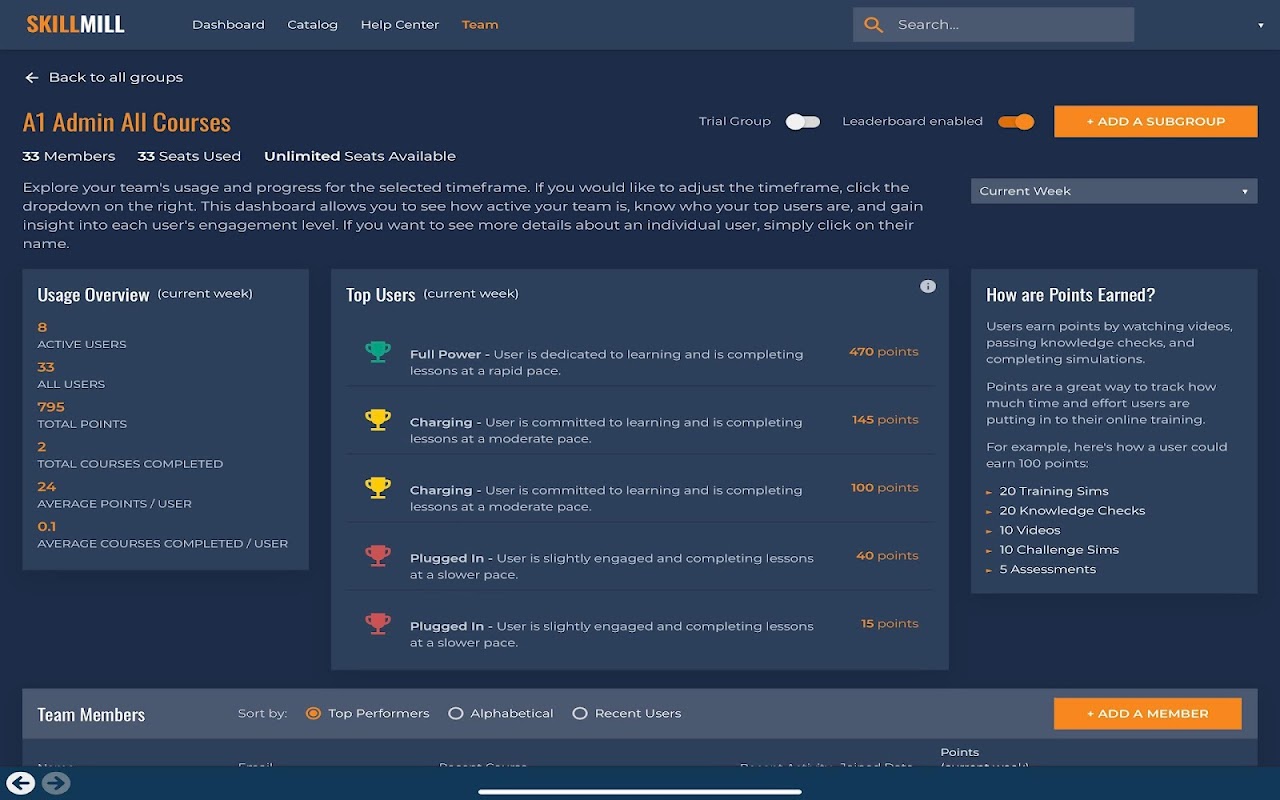Click Unlimited Seats Available text

360,156
